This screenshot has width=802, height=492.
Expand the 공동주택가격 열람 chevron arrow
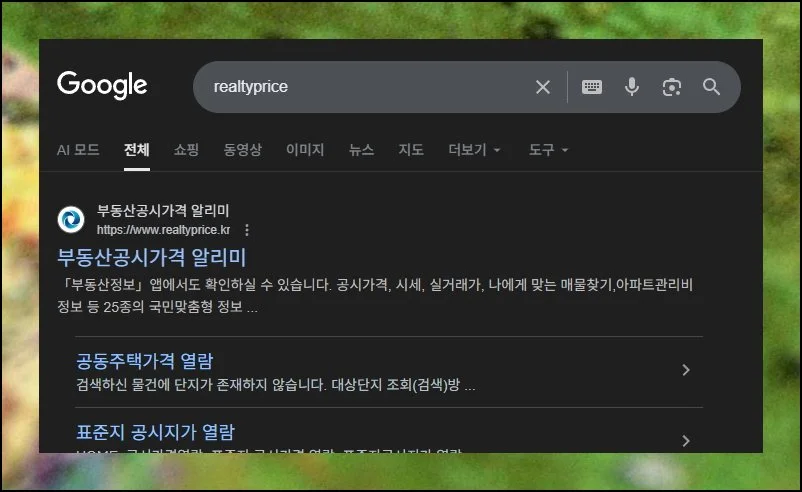pyautogui.click(x=685, y=370)
